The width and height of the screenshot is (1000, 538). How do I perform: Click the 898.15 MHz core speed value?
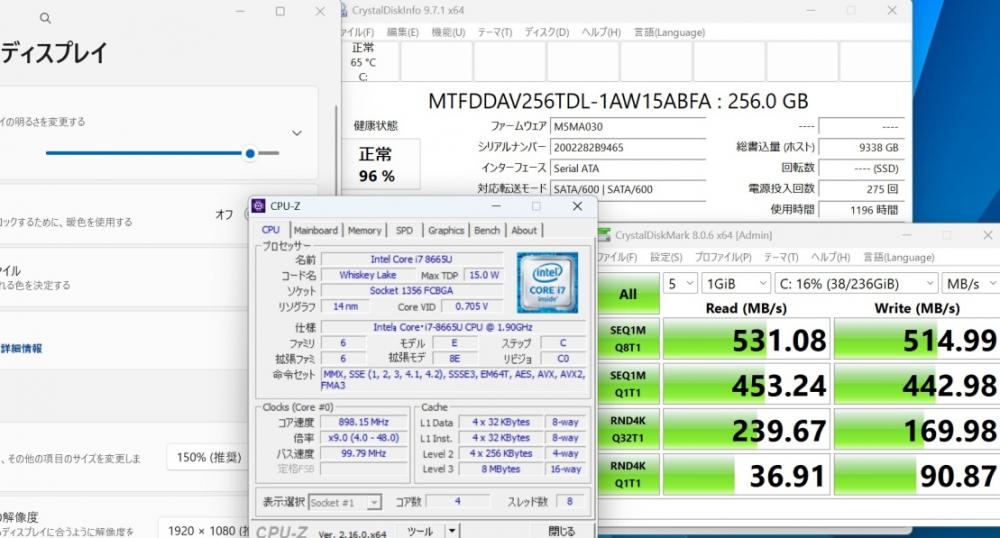point(364,422)
